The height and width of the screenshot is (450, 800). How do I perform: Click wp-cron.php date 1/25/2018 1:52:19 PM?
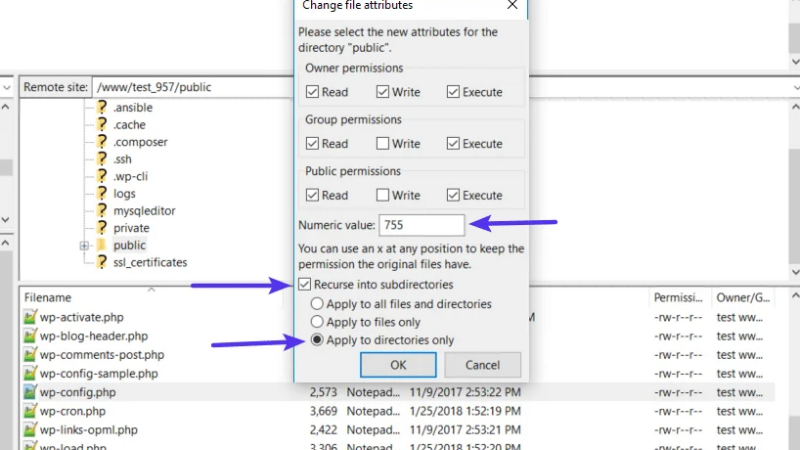point(465,411)
